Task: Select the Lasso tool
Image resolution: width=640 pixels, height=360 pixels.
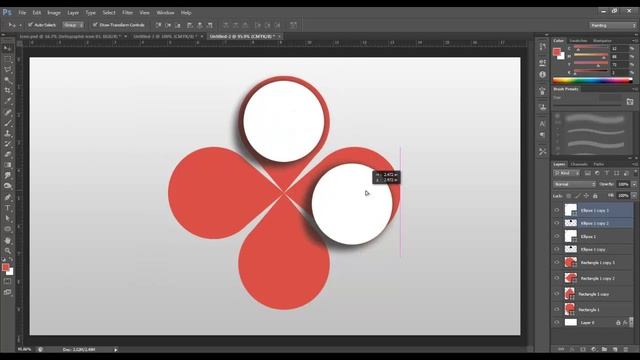Action: [x=7, y=70]
